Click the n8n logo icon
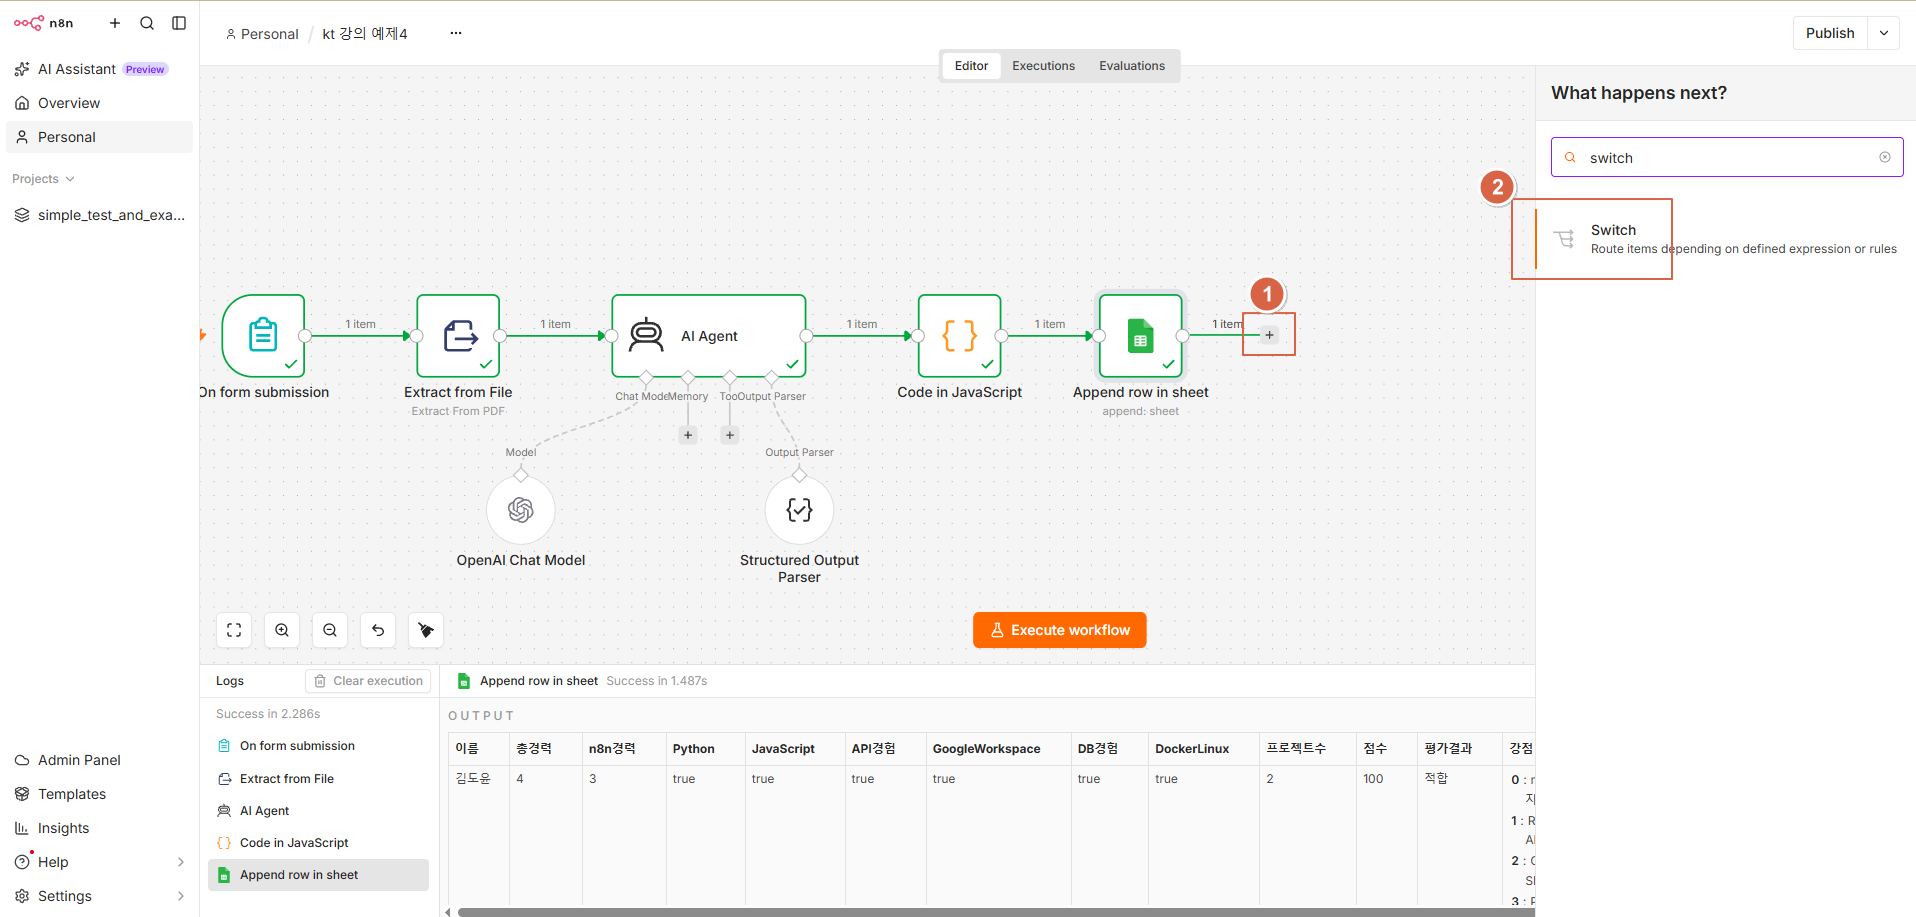Image resolution: width=1916 pixels, height=917 pixels. coord(29,23)
